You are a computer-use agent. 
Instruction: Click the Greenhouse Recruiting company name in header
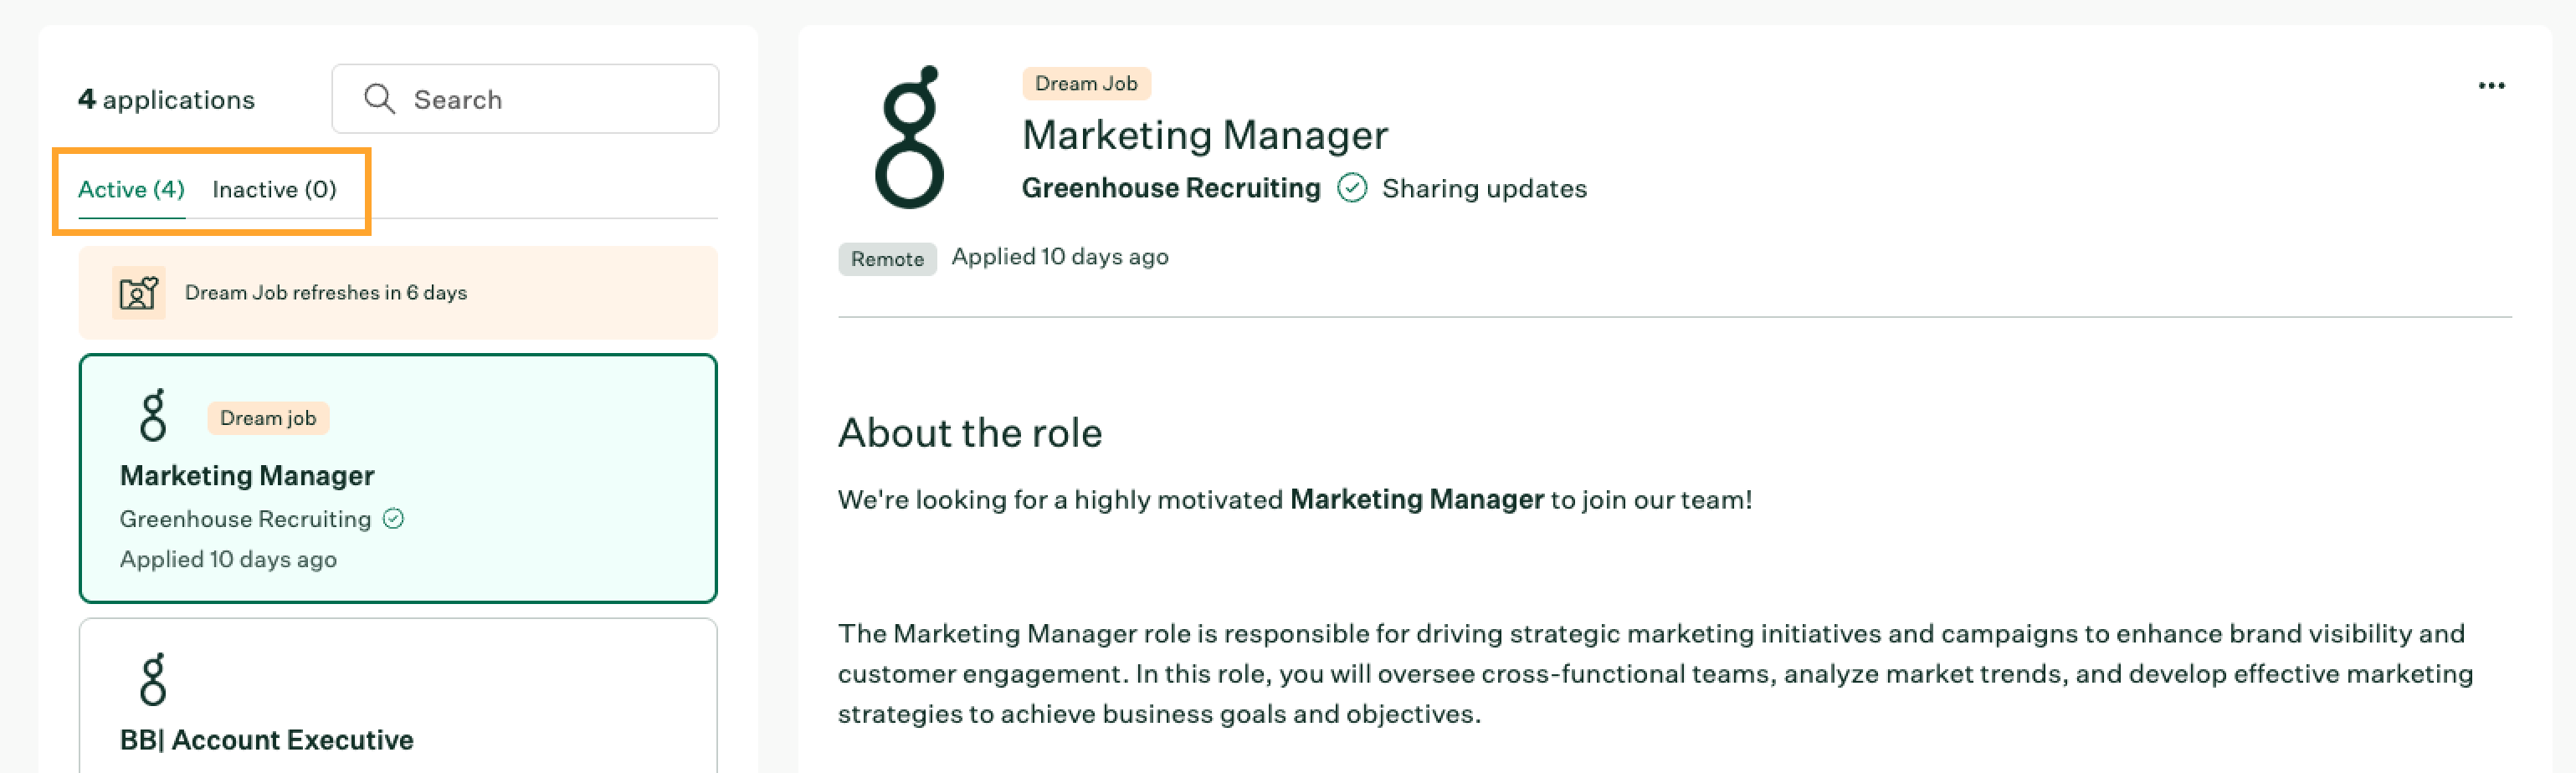click(1170, 188)
